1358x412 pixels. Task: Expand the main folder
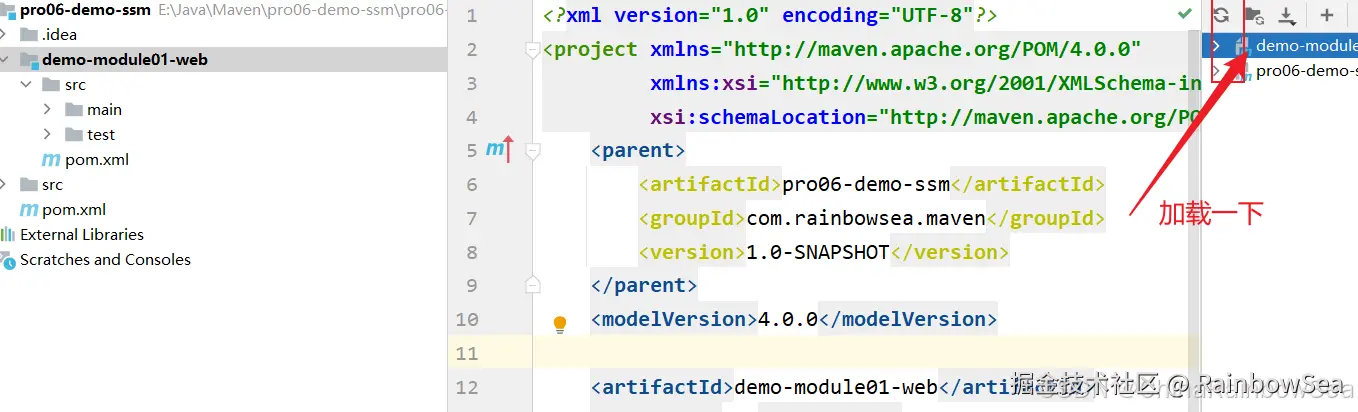pos(47,110)
